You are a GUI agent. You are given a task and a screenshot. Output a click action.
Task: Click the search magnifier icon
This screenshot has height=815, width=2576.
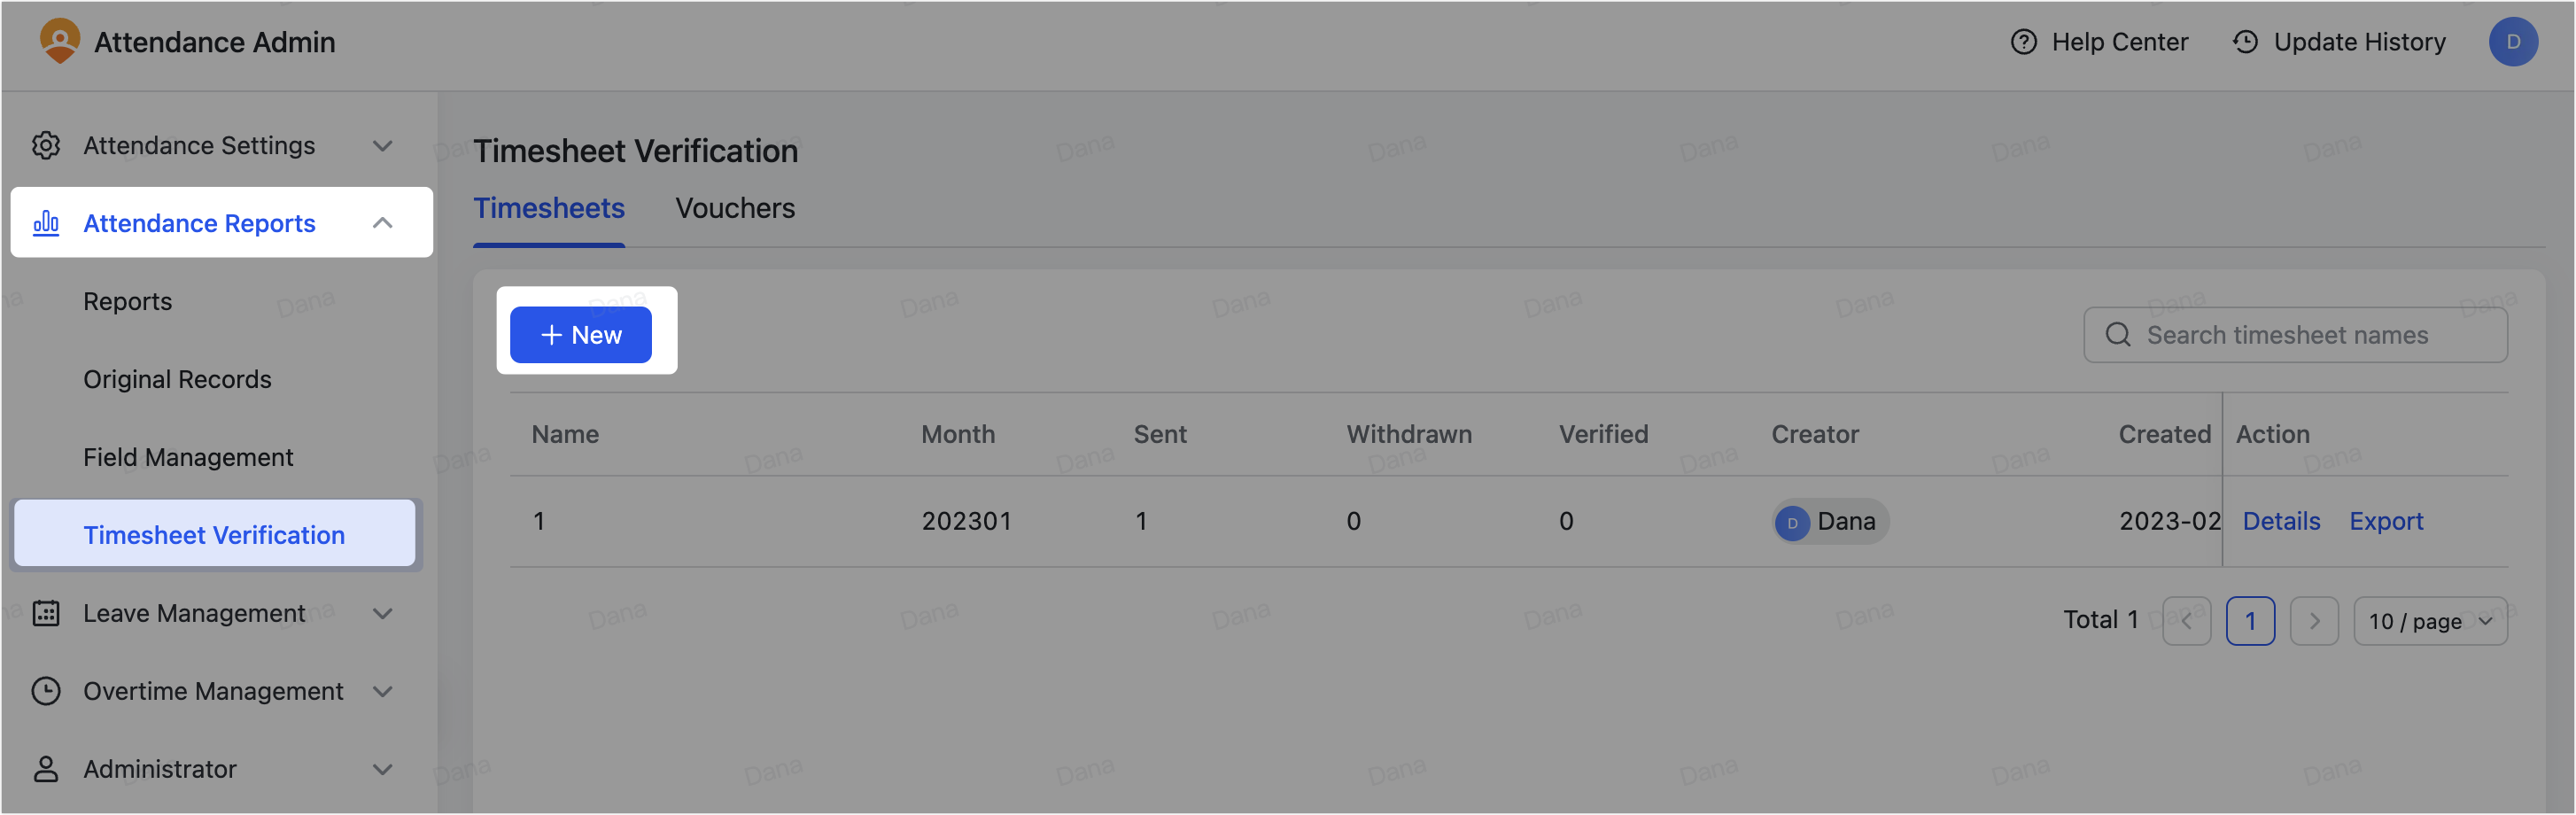coord(2118,334)
